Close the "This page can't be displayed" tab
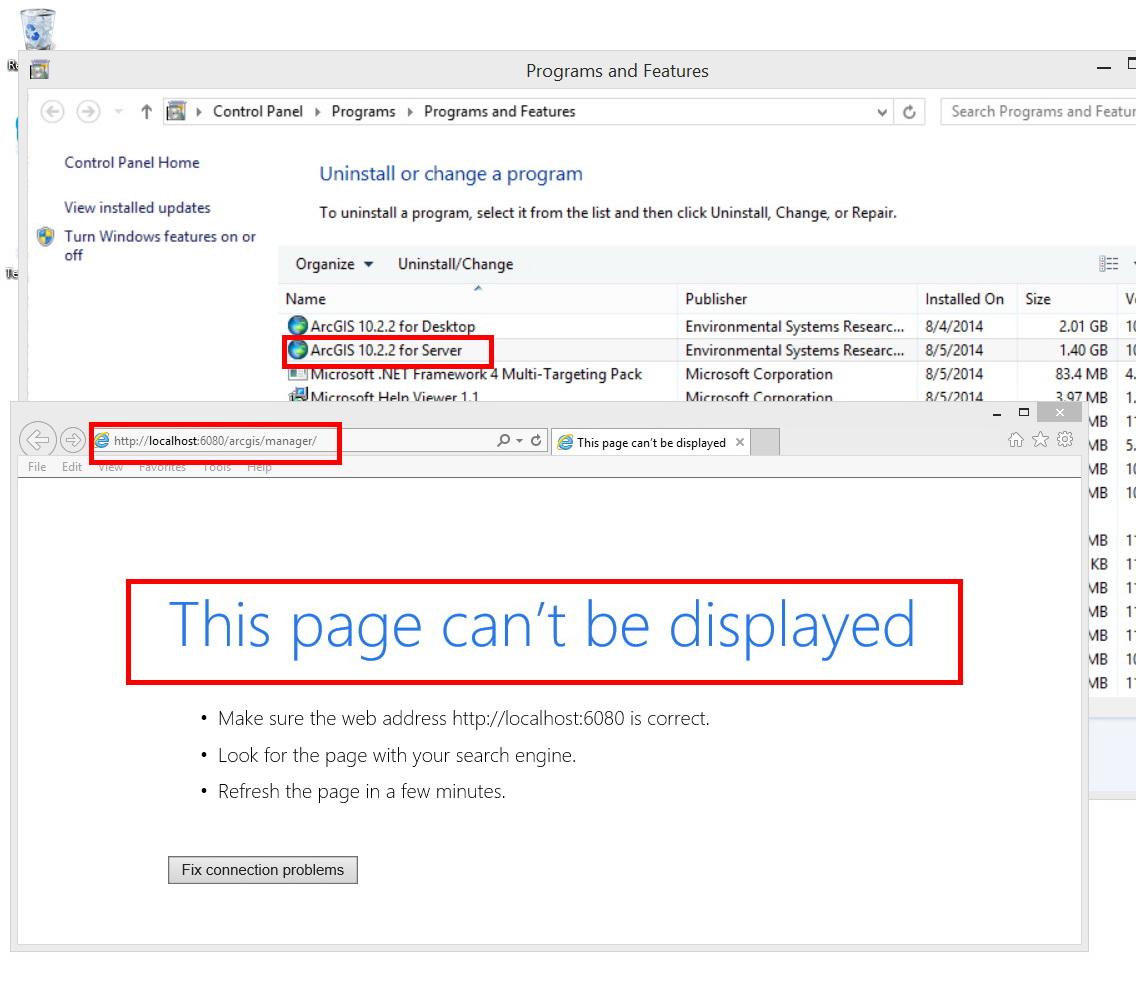 point(740,442)
